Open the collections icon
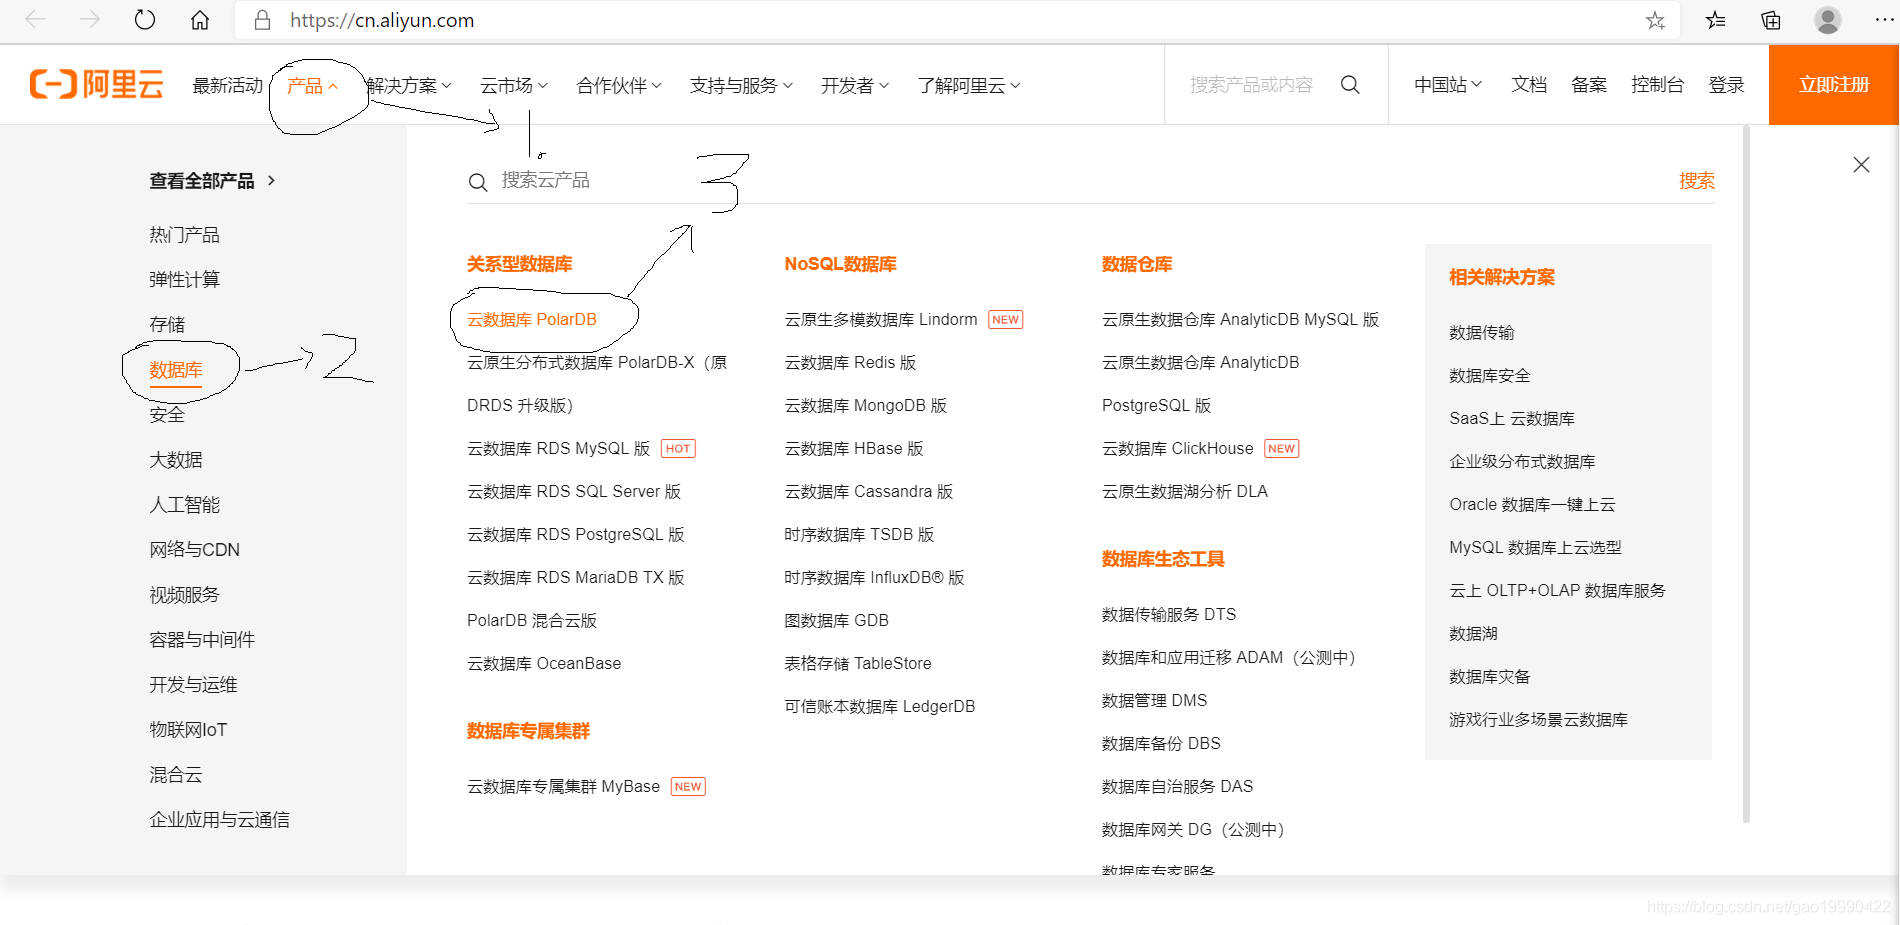The height and width of the screenshot is (925, 1900). (x=1771, y=20)
